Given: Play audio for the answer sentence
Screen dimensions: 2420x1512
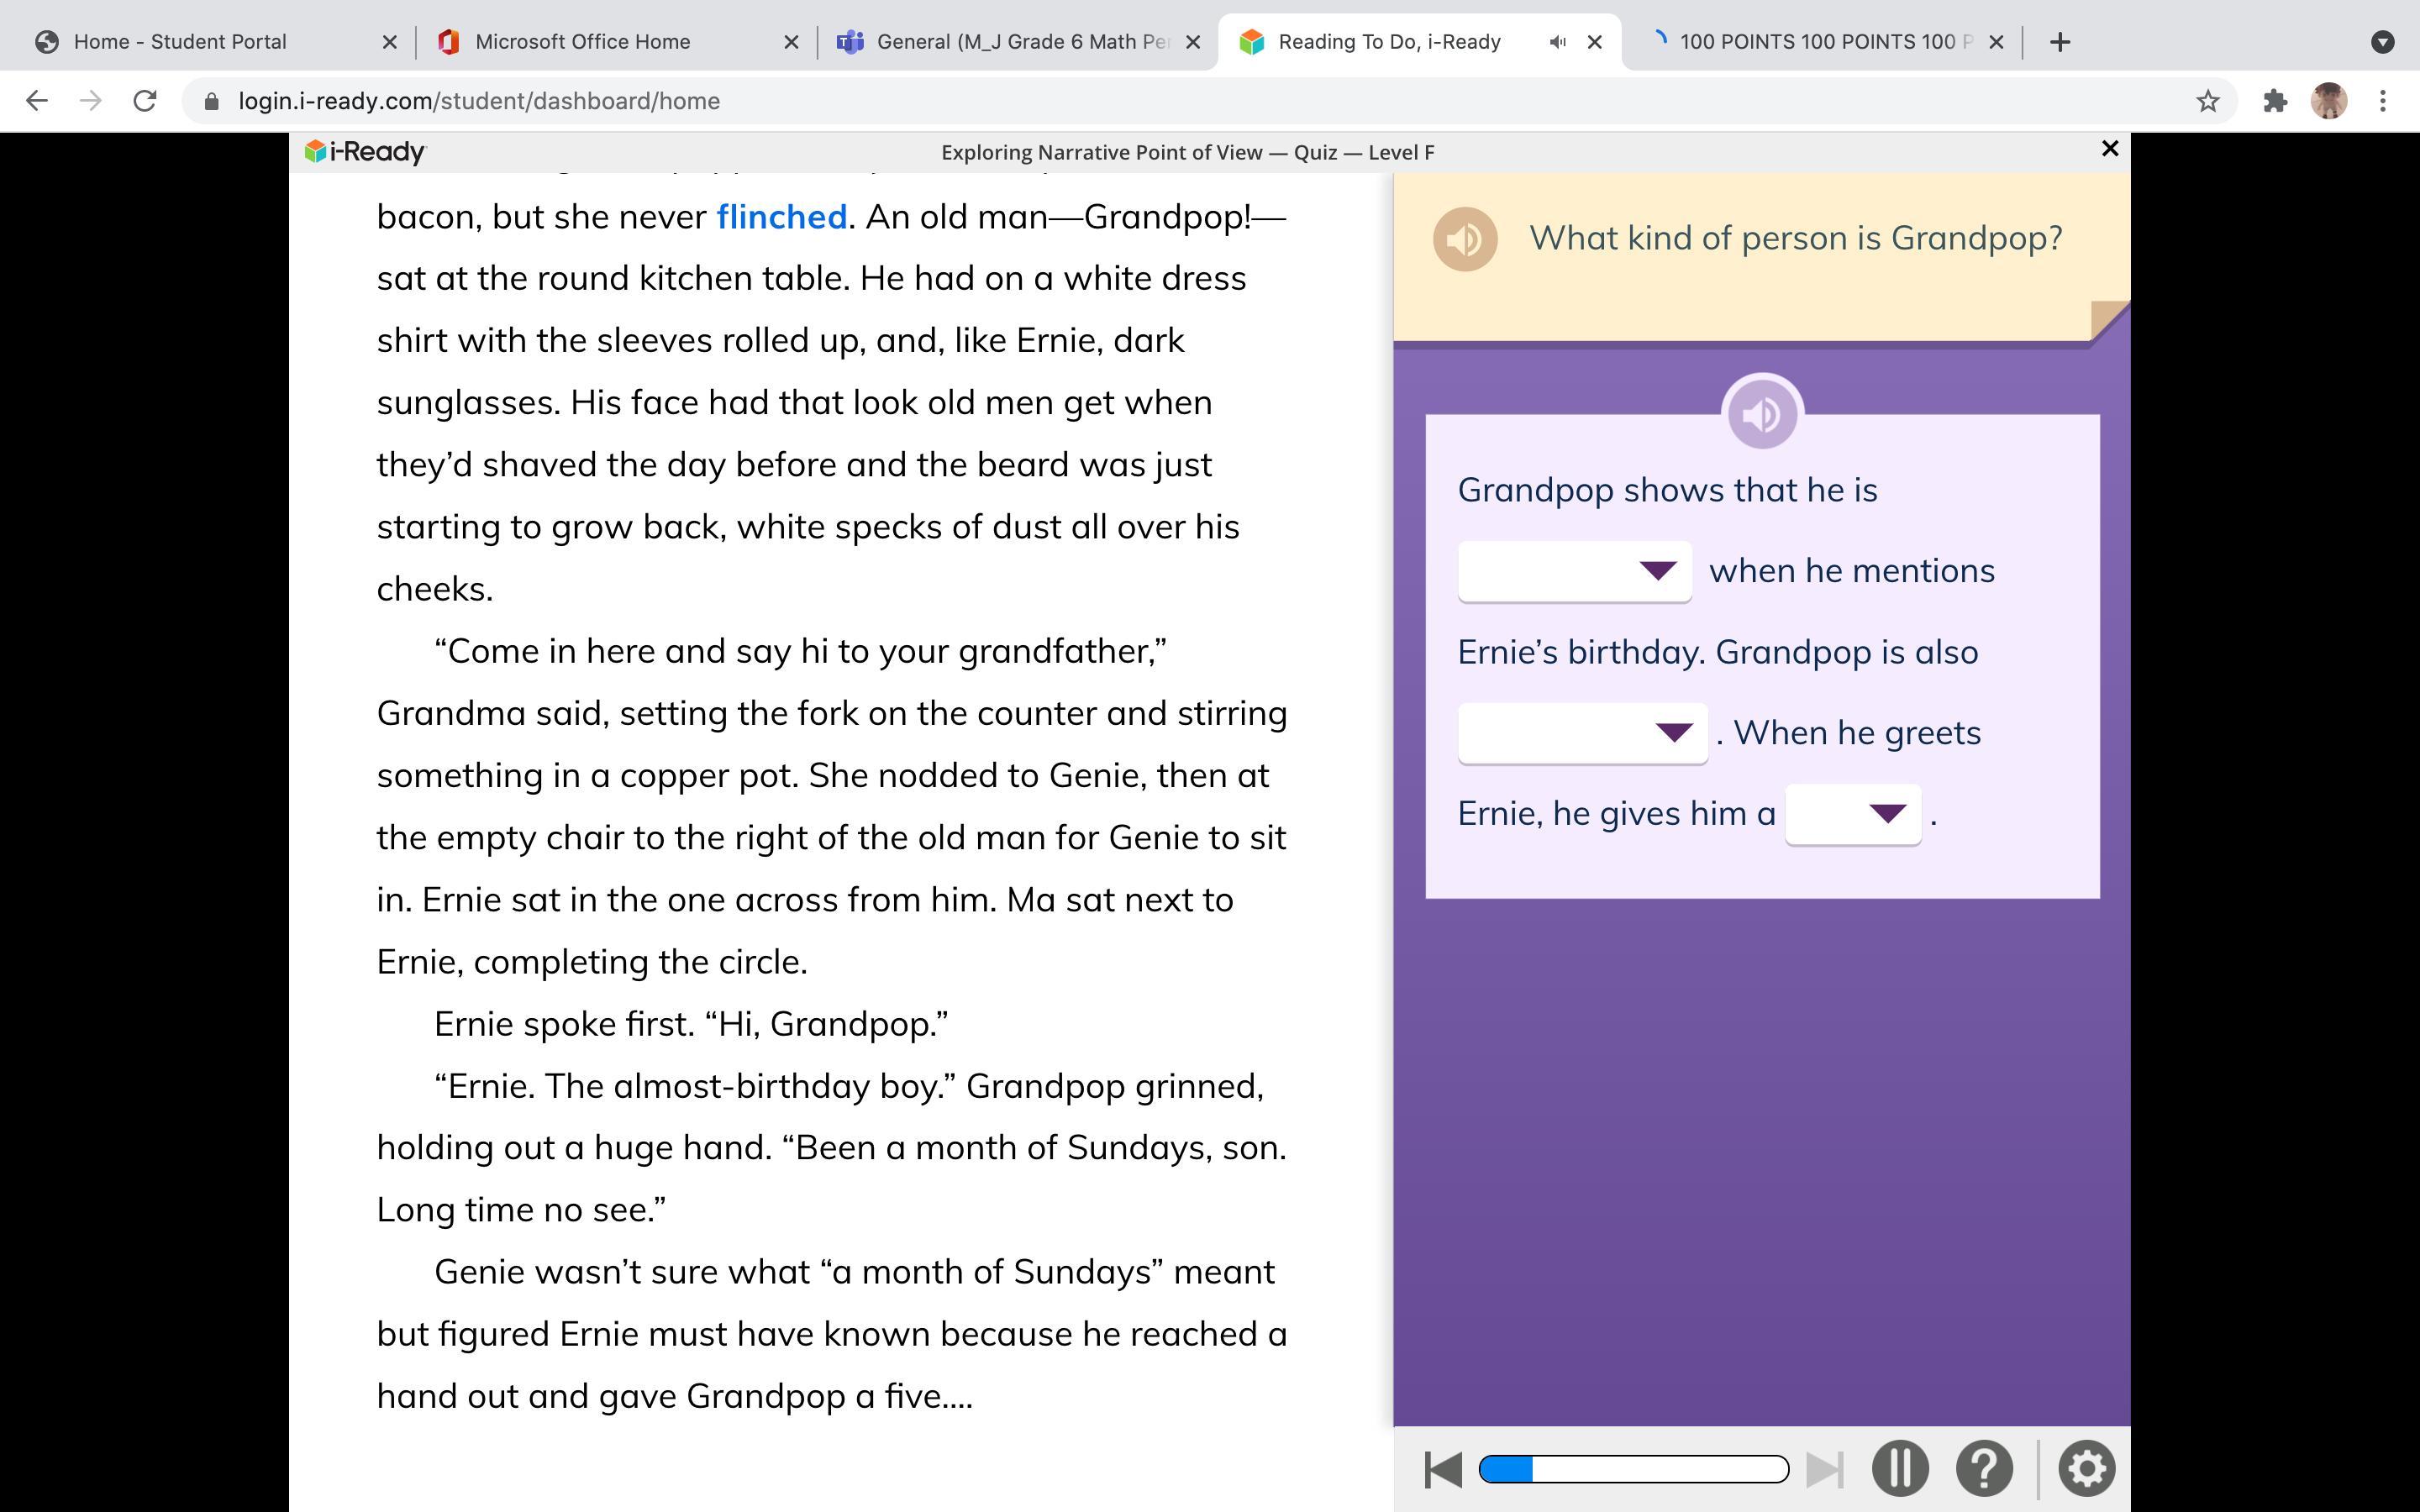Looking at the screenshot, I should pos(1762,414).
